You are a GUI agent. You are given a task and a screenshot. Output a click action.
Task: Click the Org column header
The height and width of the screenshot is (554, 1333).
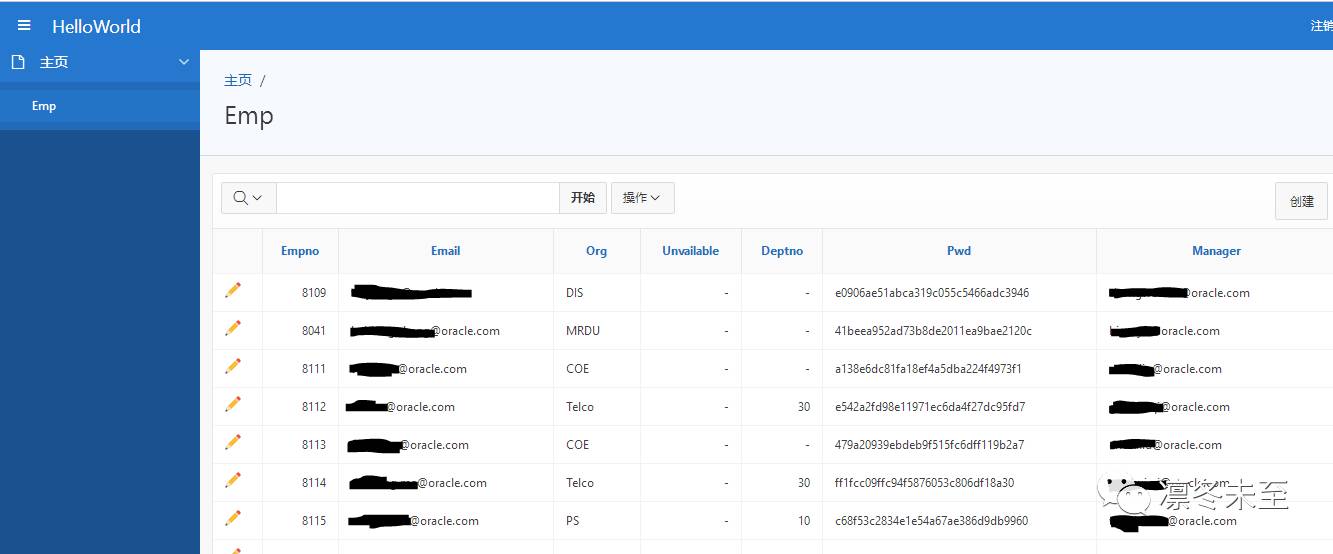point(597,251)
